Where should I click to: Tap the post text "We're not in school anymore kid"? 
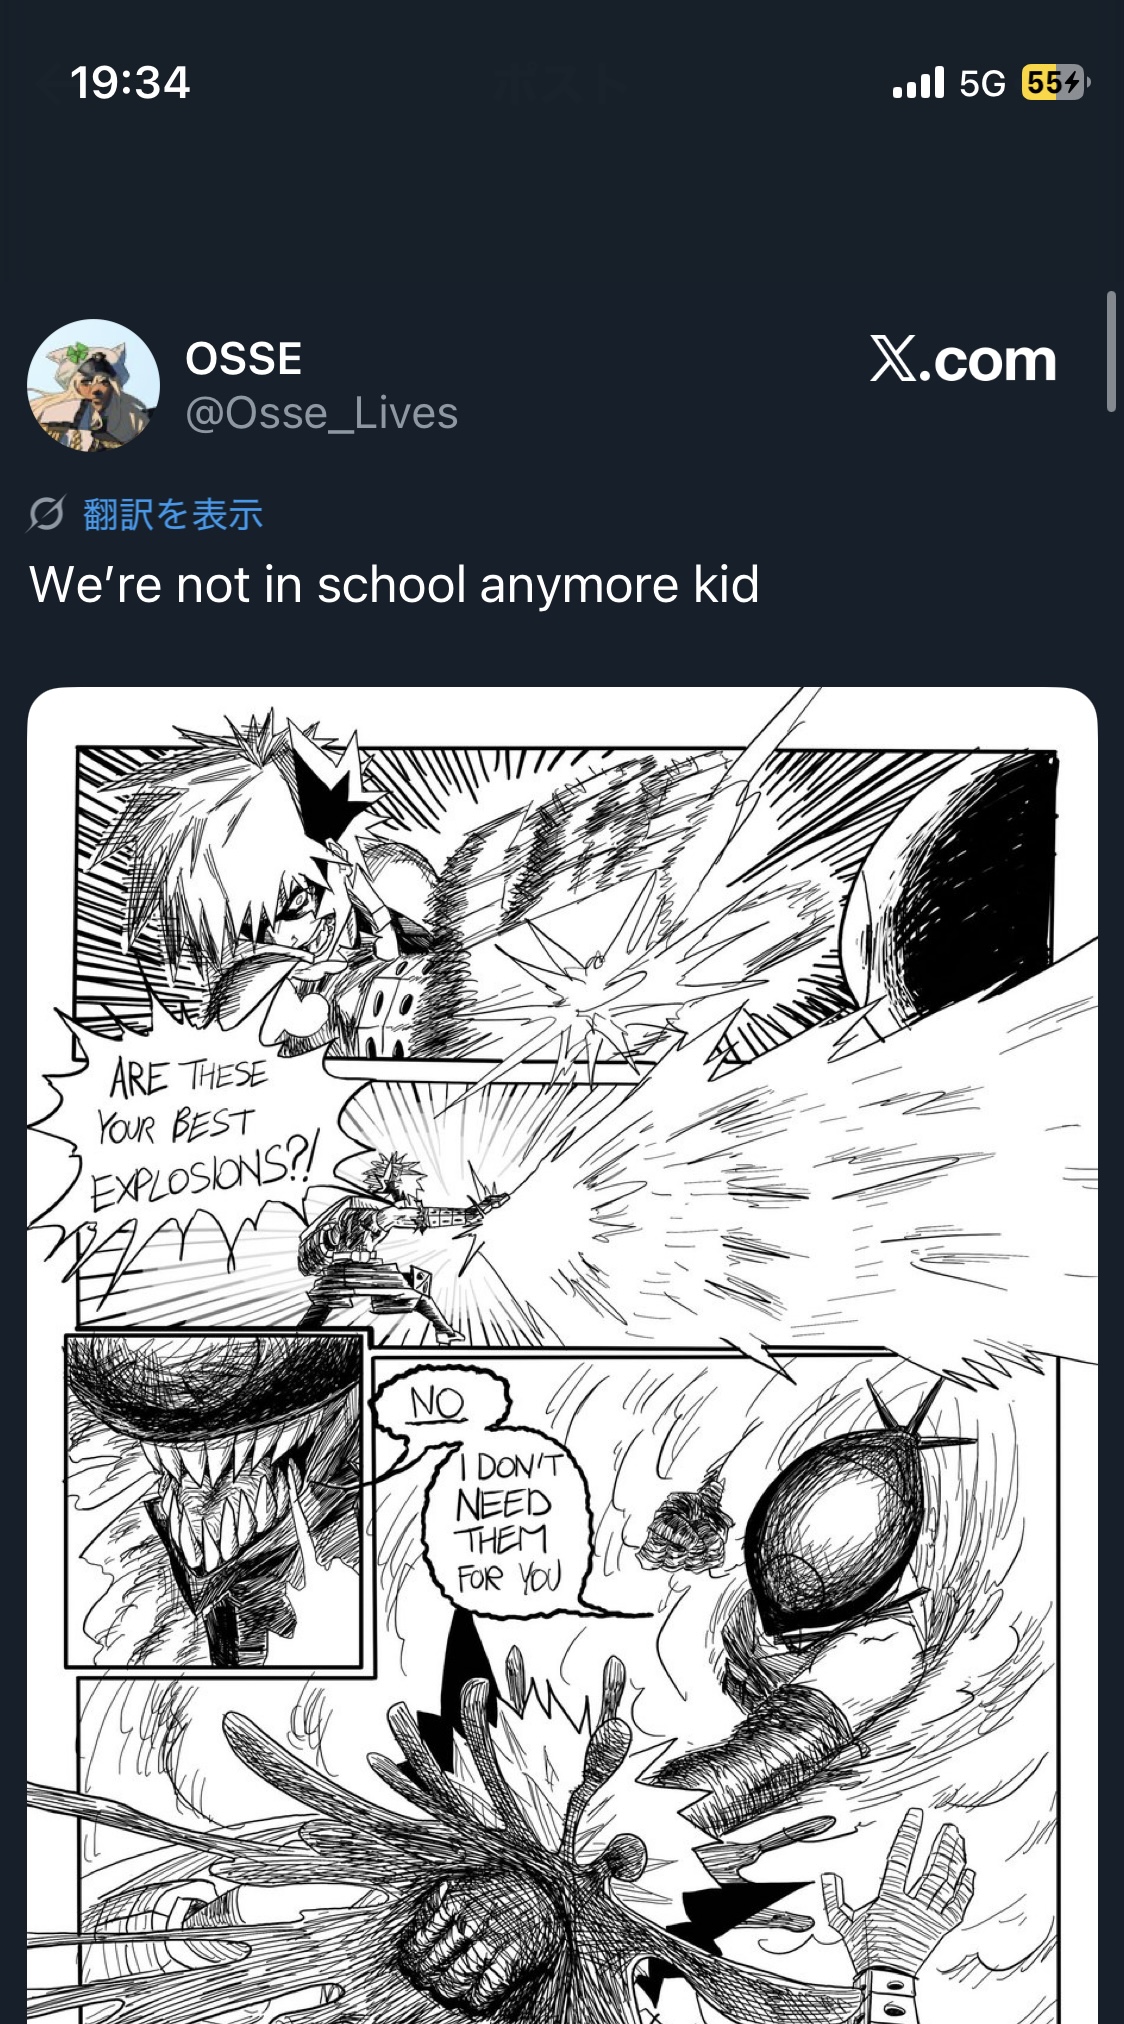pos(394,584)
